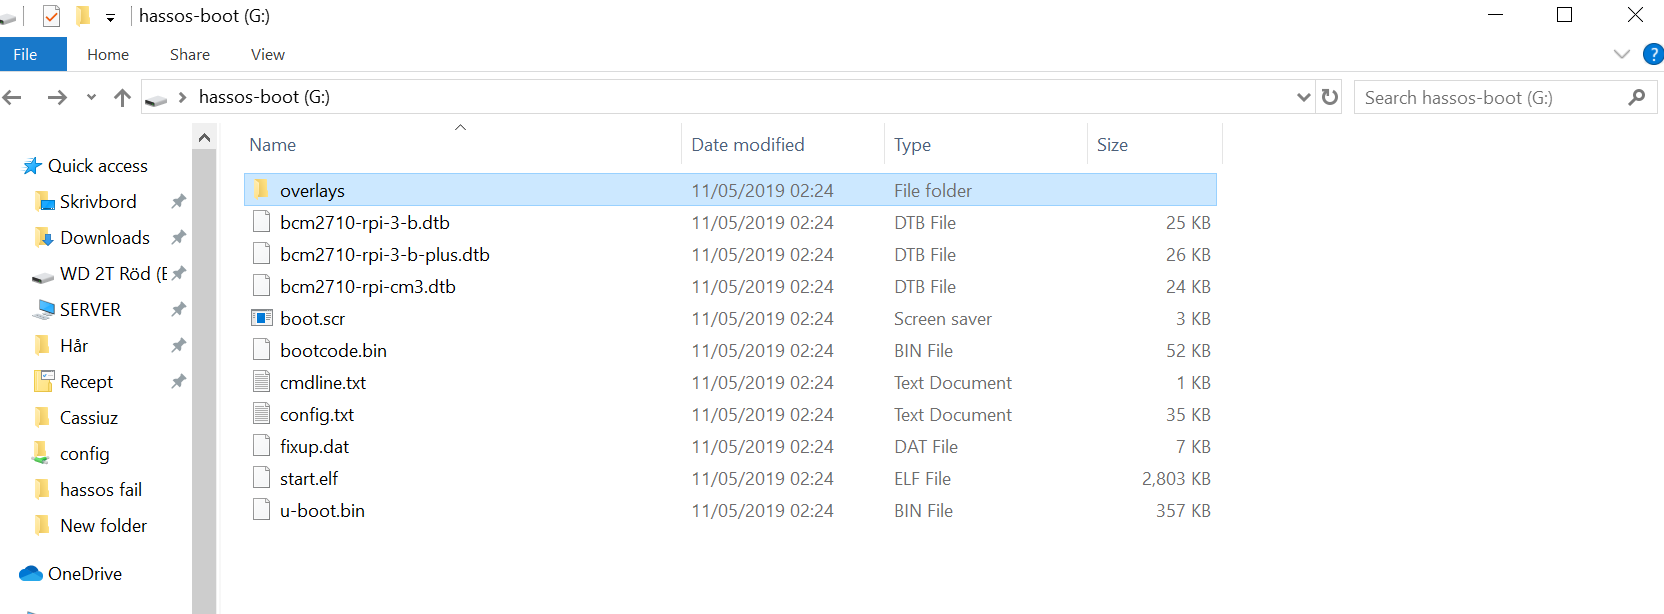1664x614 pixels.
Task: Open recent locations dropdown
Action: (91, 97)
